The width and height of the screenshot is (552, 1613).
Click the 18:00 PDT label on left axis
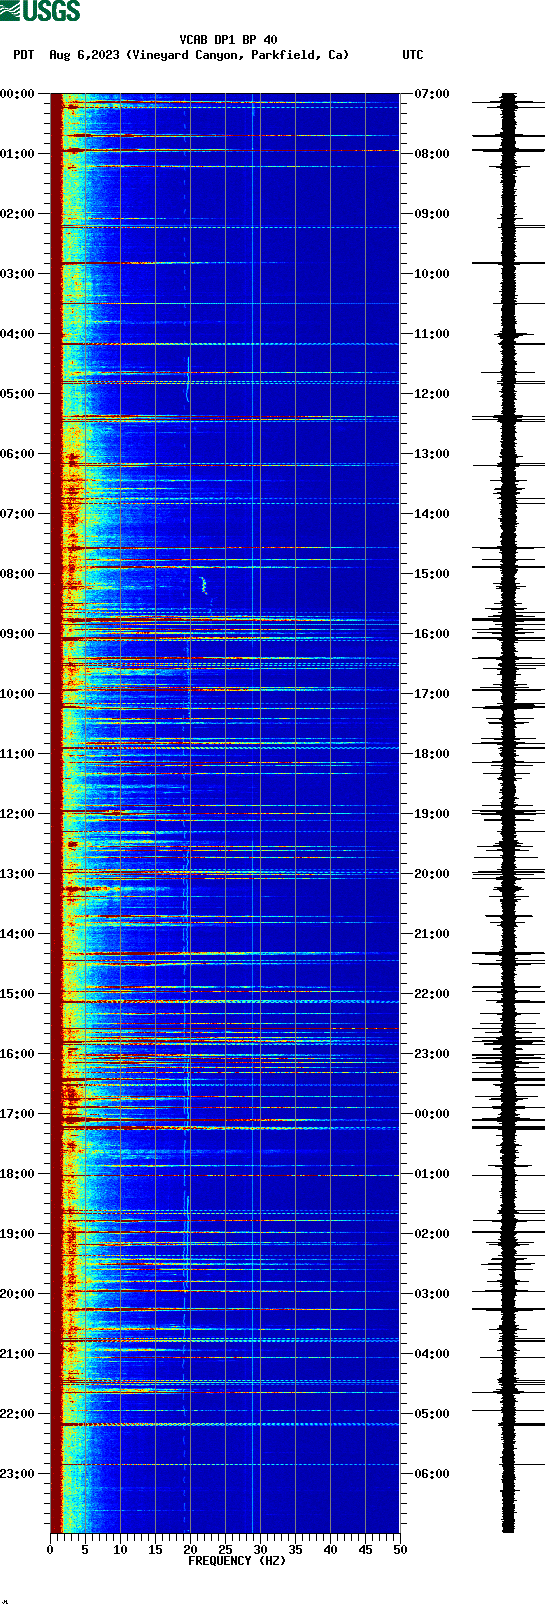click(x=17, y=1174)
